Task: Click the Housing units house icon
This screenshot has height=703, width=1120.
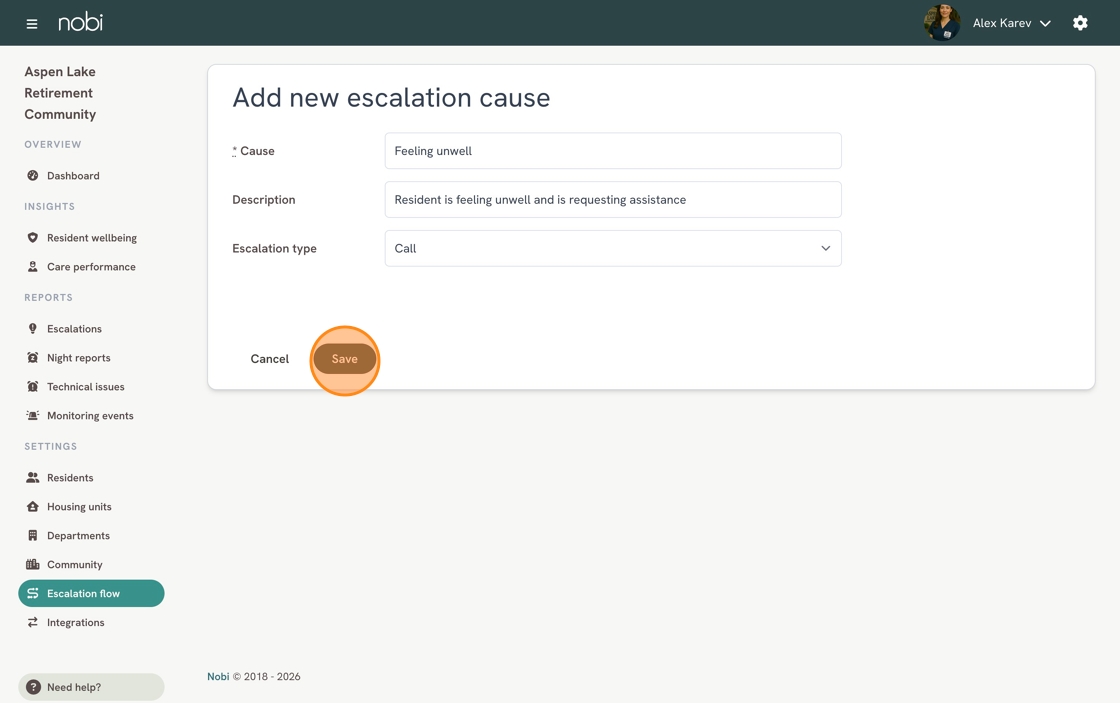Action: click(32, 507)
